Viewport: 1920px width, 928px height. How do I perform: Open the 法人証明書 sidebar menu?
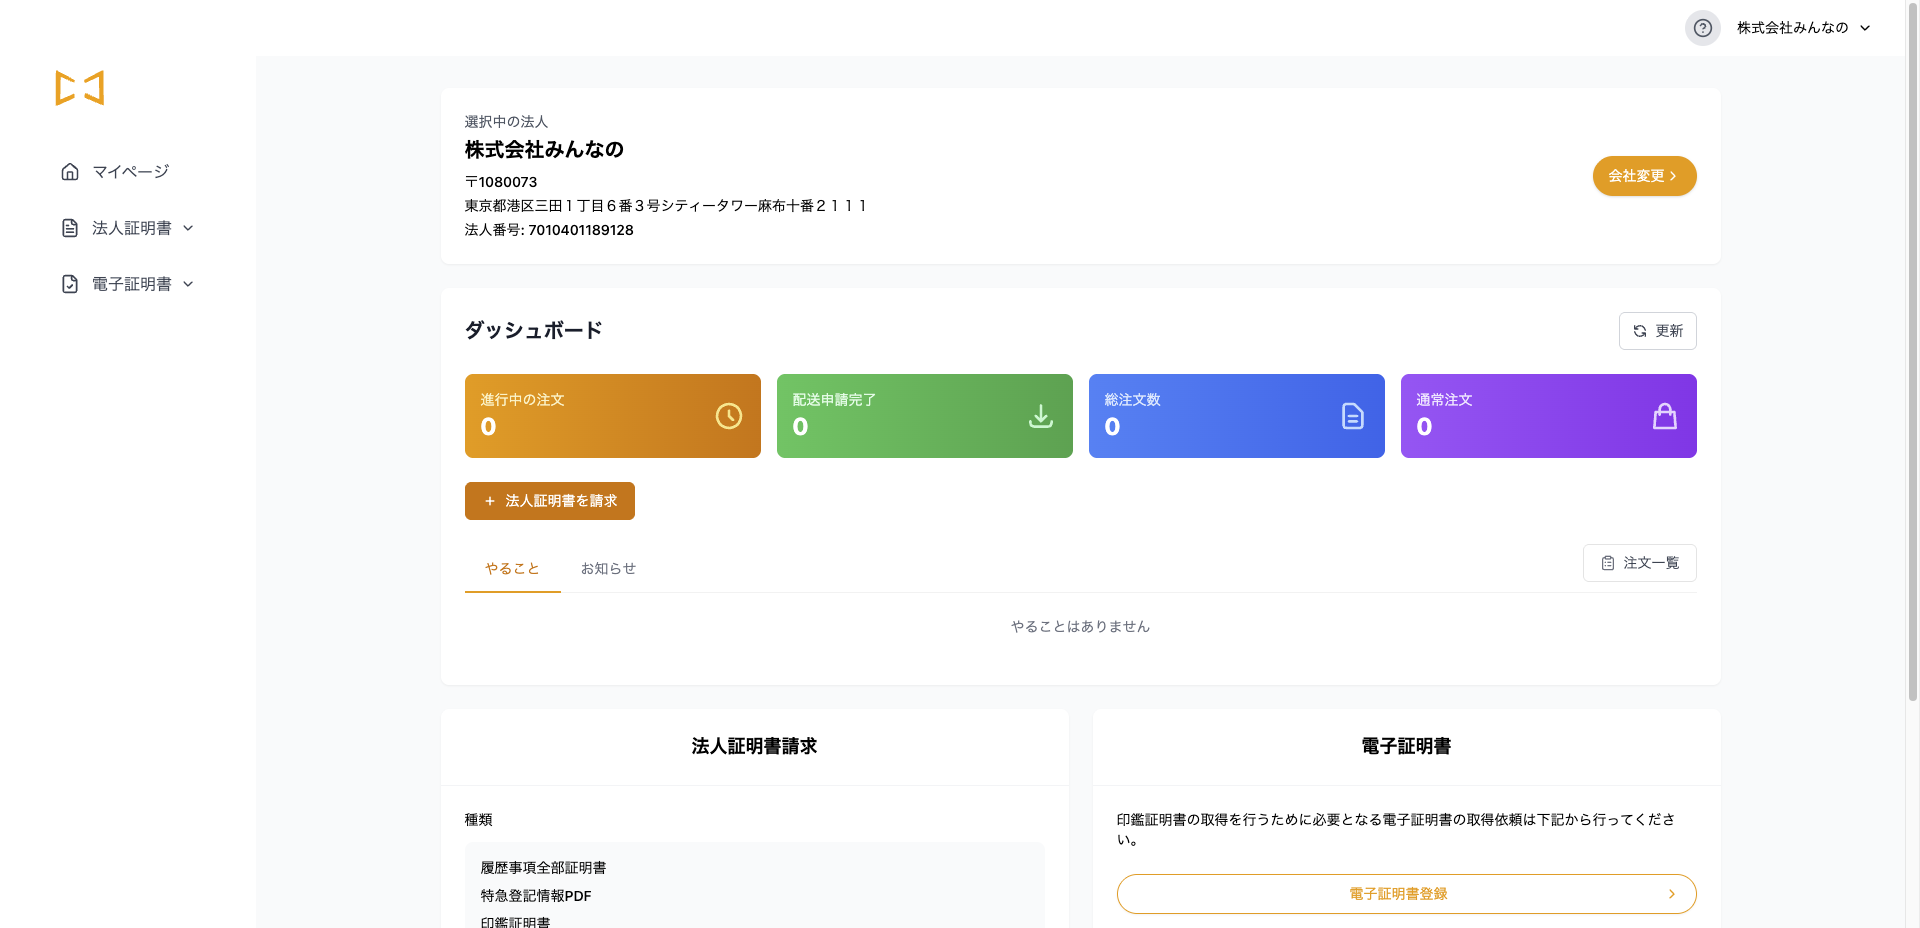128,228
